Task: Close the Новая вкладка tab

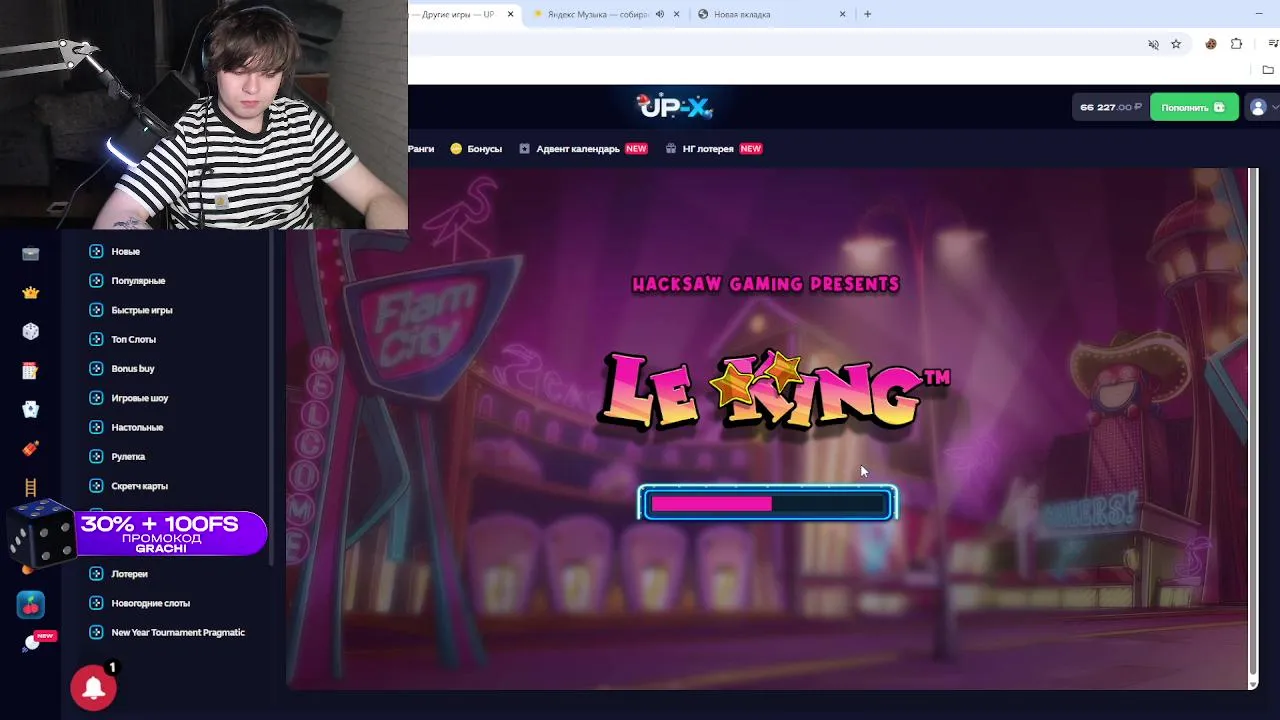Action: pyautogui.click(x=842, y=14)
